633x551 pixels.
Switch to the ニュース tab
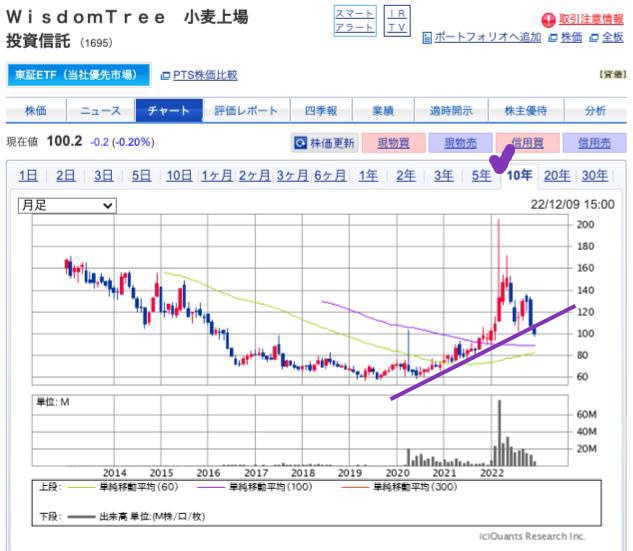pyautogui.click(x=101, y=110)
